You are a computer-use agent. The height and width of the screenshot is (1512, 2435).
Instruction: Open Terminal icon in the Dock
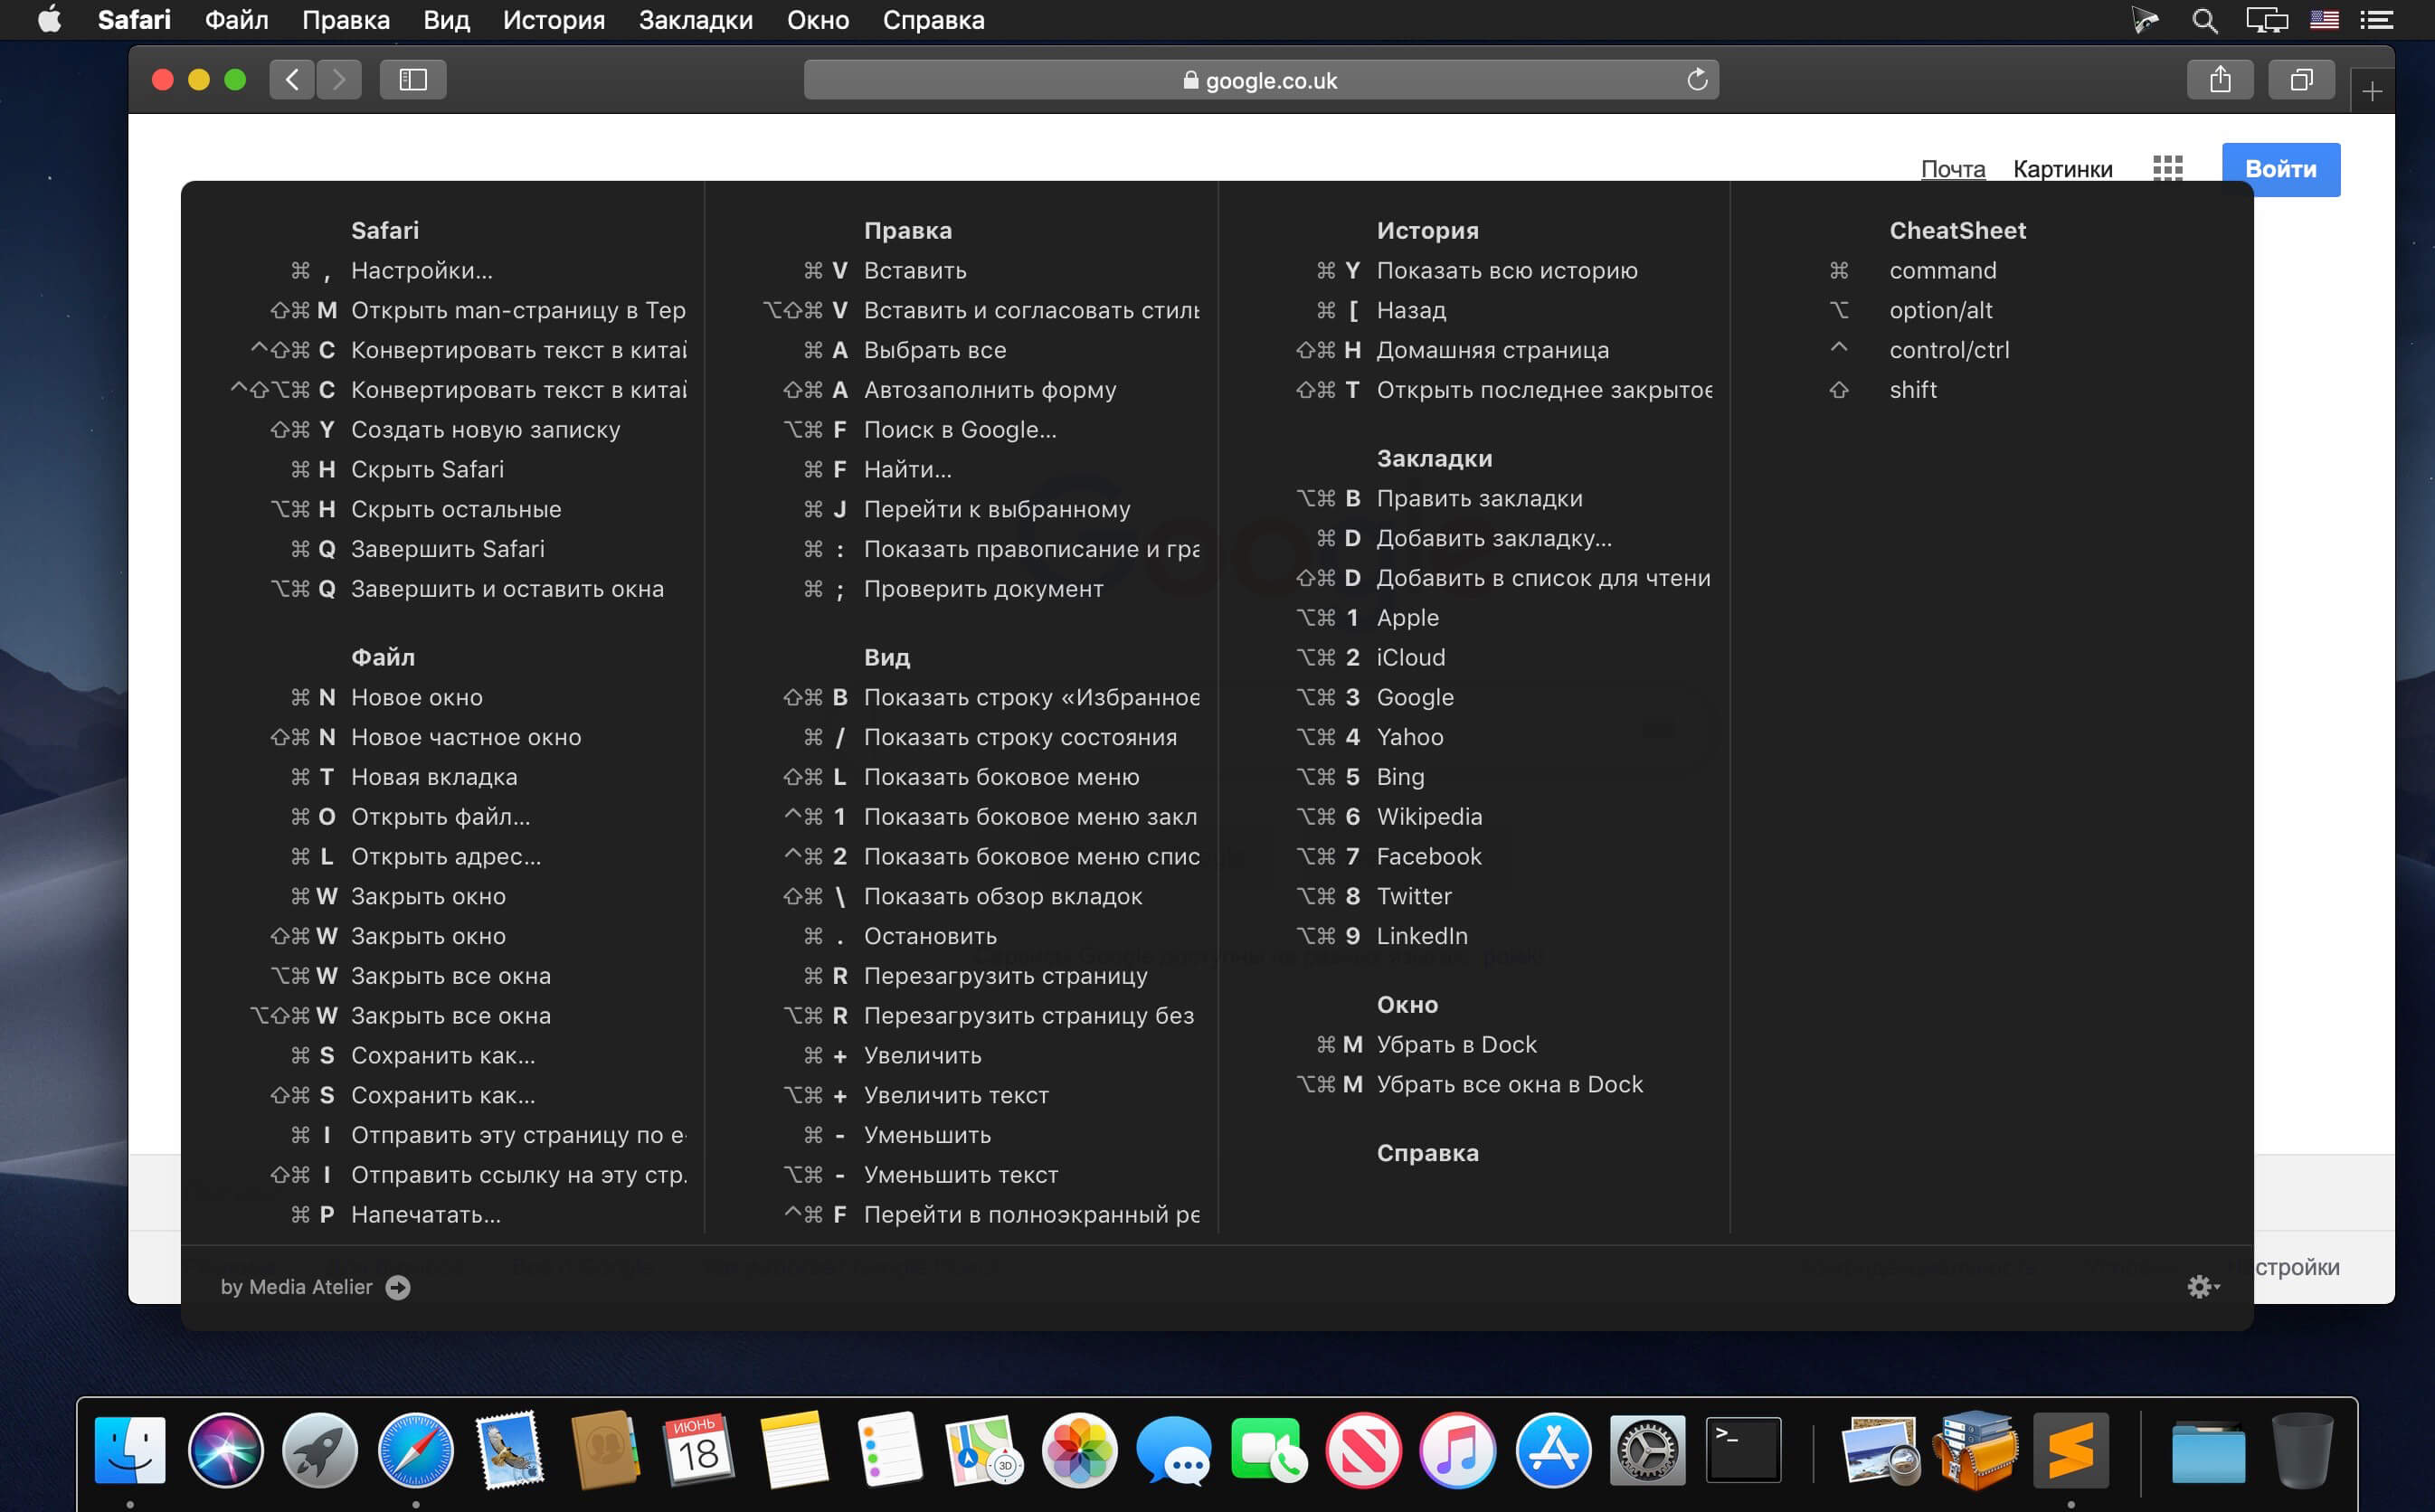pos(1743,1450)
